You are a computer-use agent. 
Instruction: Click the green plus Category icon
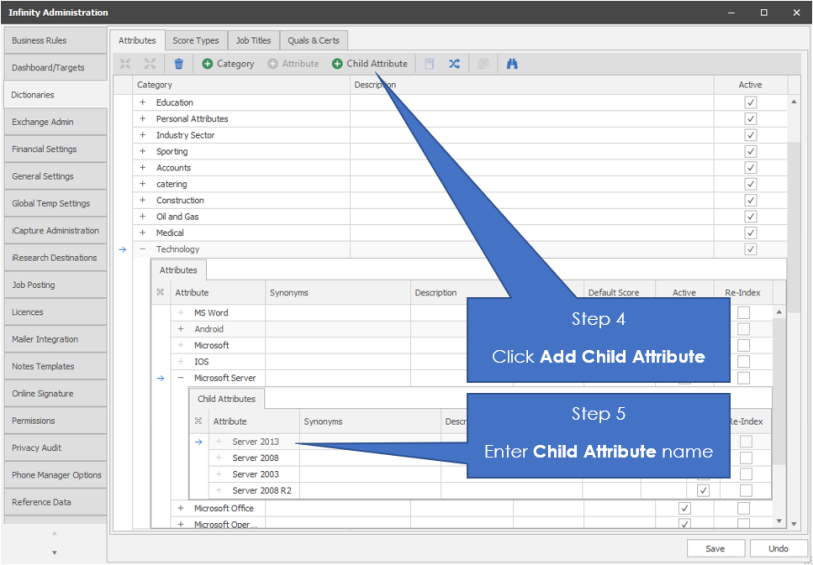click(207, 64)
